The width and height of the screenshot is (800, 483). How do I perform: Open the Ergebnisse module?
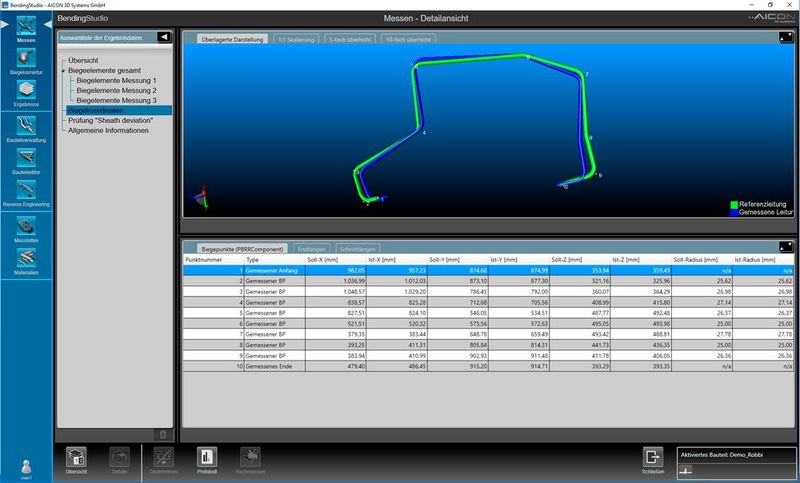[26, 90]
